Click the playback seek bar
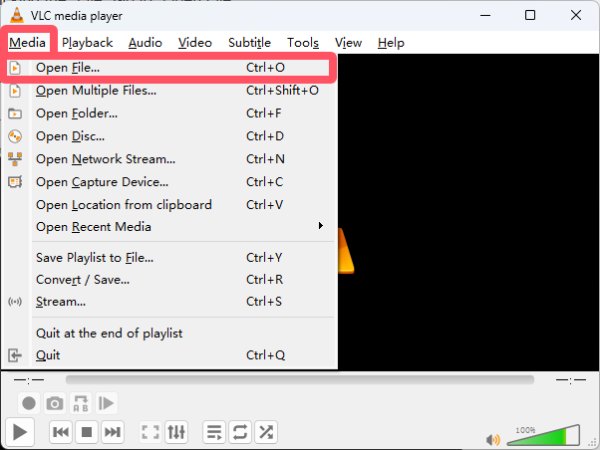 coord(300,380)
